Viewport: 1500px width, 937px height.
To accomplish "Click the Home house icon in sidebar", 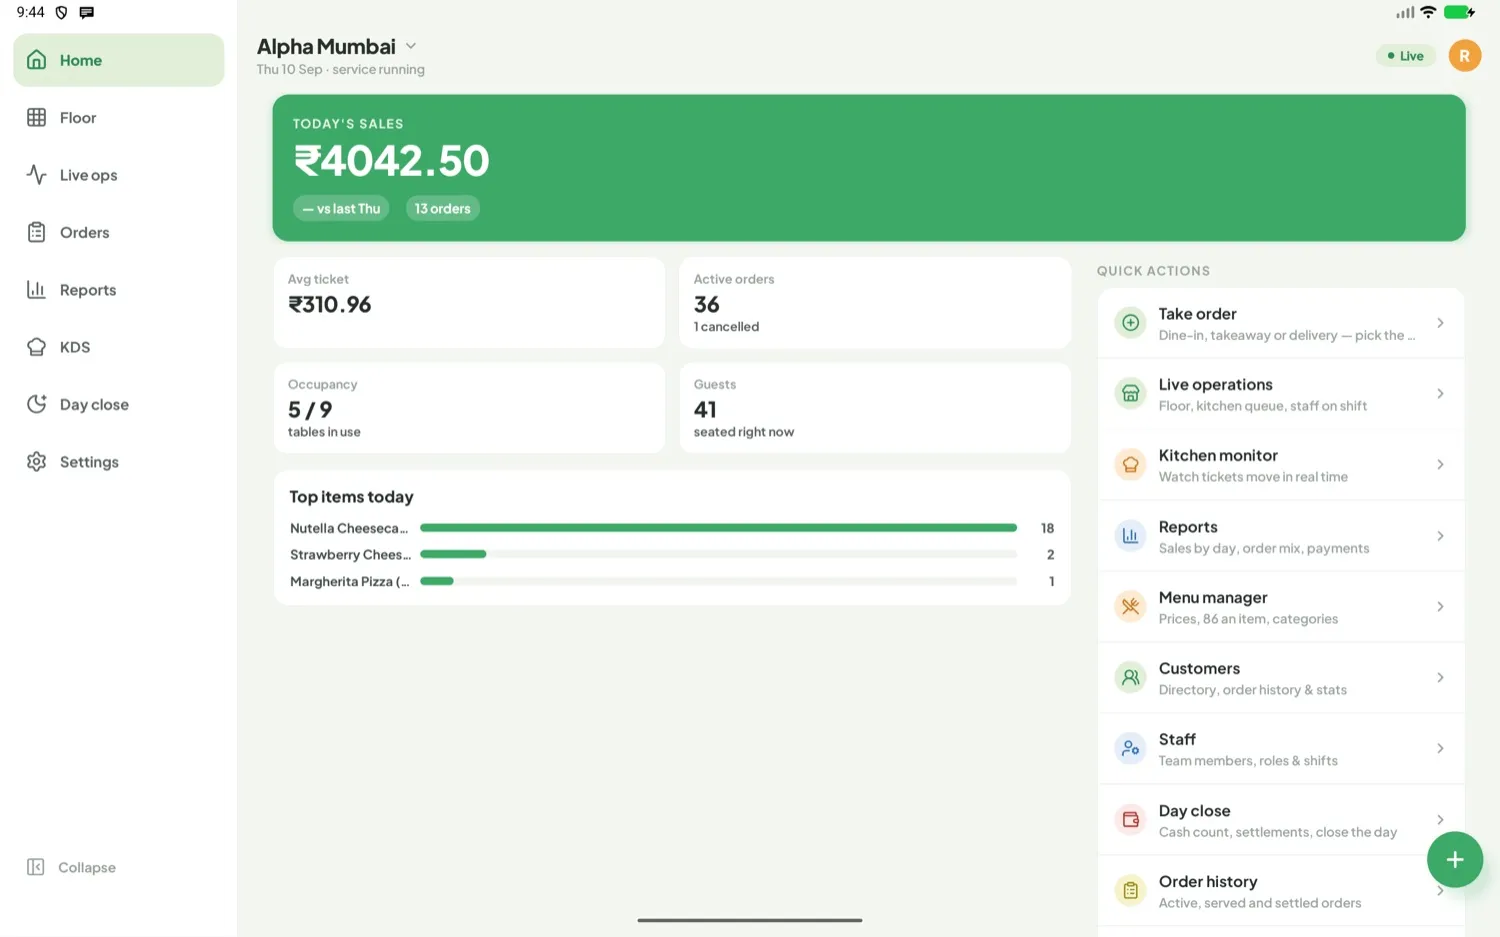I will 37,60.
